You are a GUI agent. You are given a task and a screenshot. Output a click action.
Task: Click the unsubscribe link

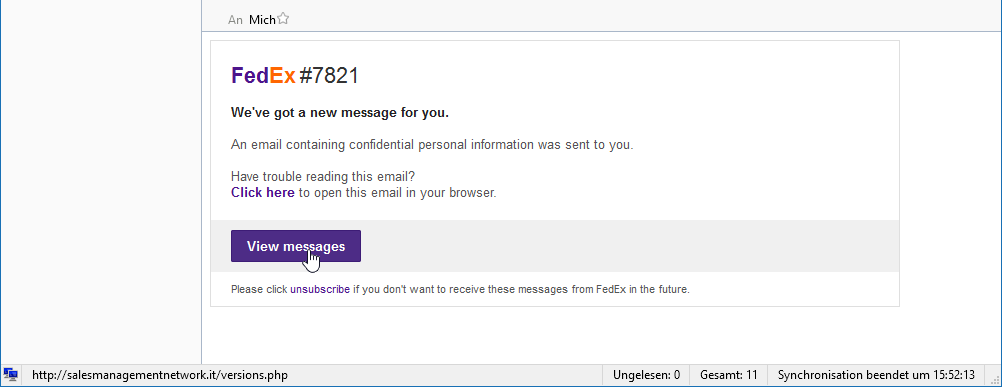(x=320, y=289)
